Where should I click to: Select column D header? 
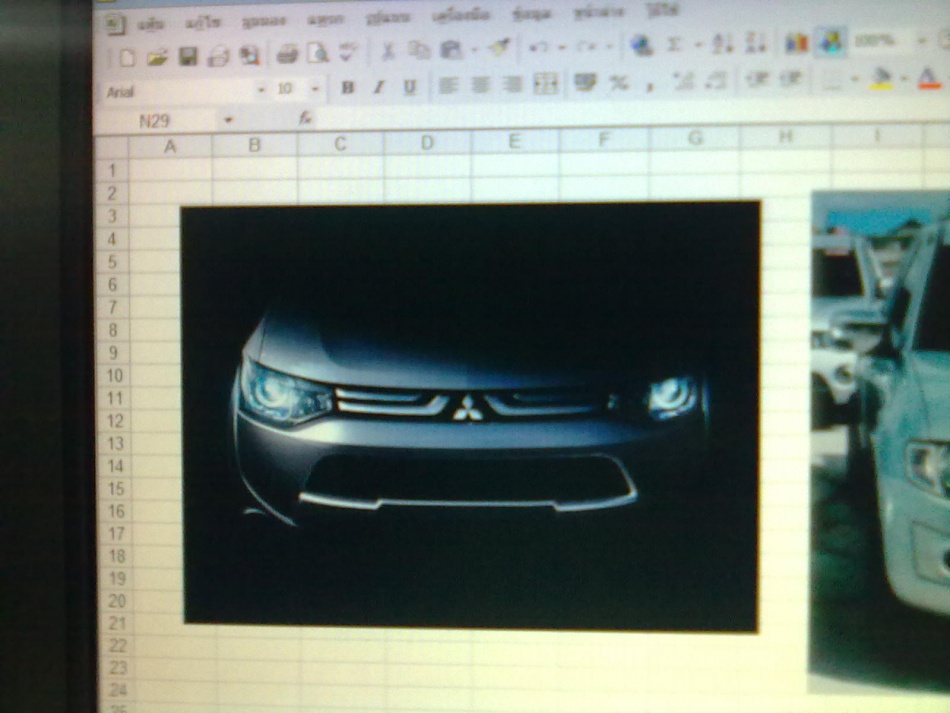click(427, 143)
